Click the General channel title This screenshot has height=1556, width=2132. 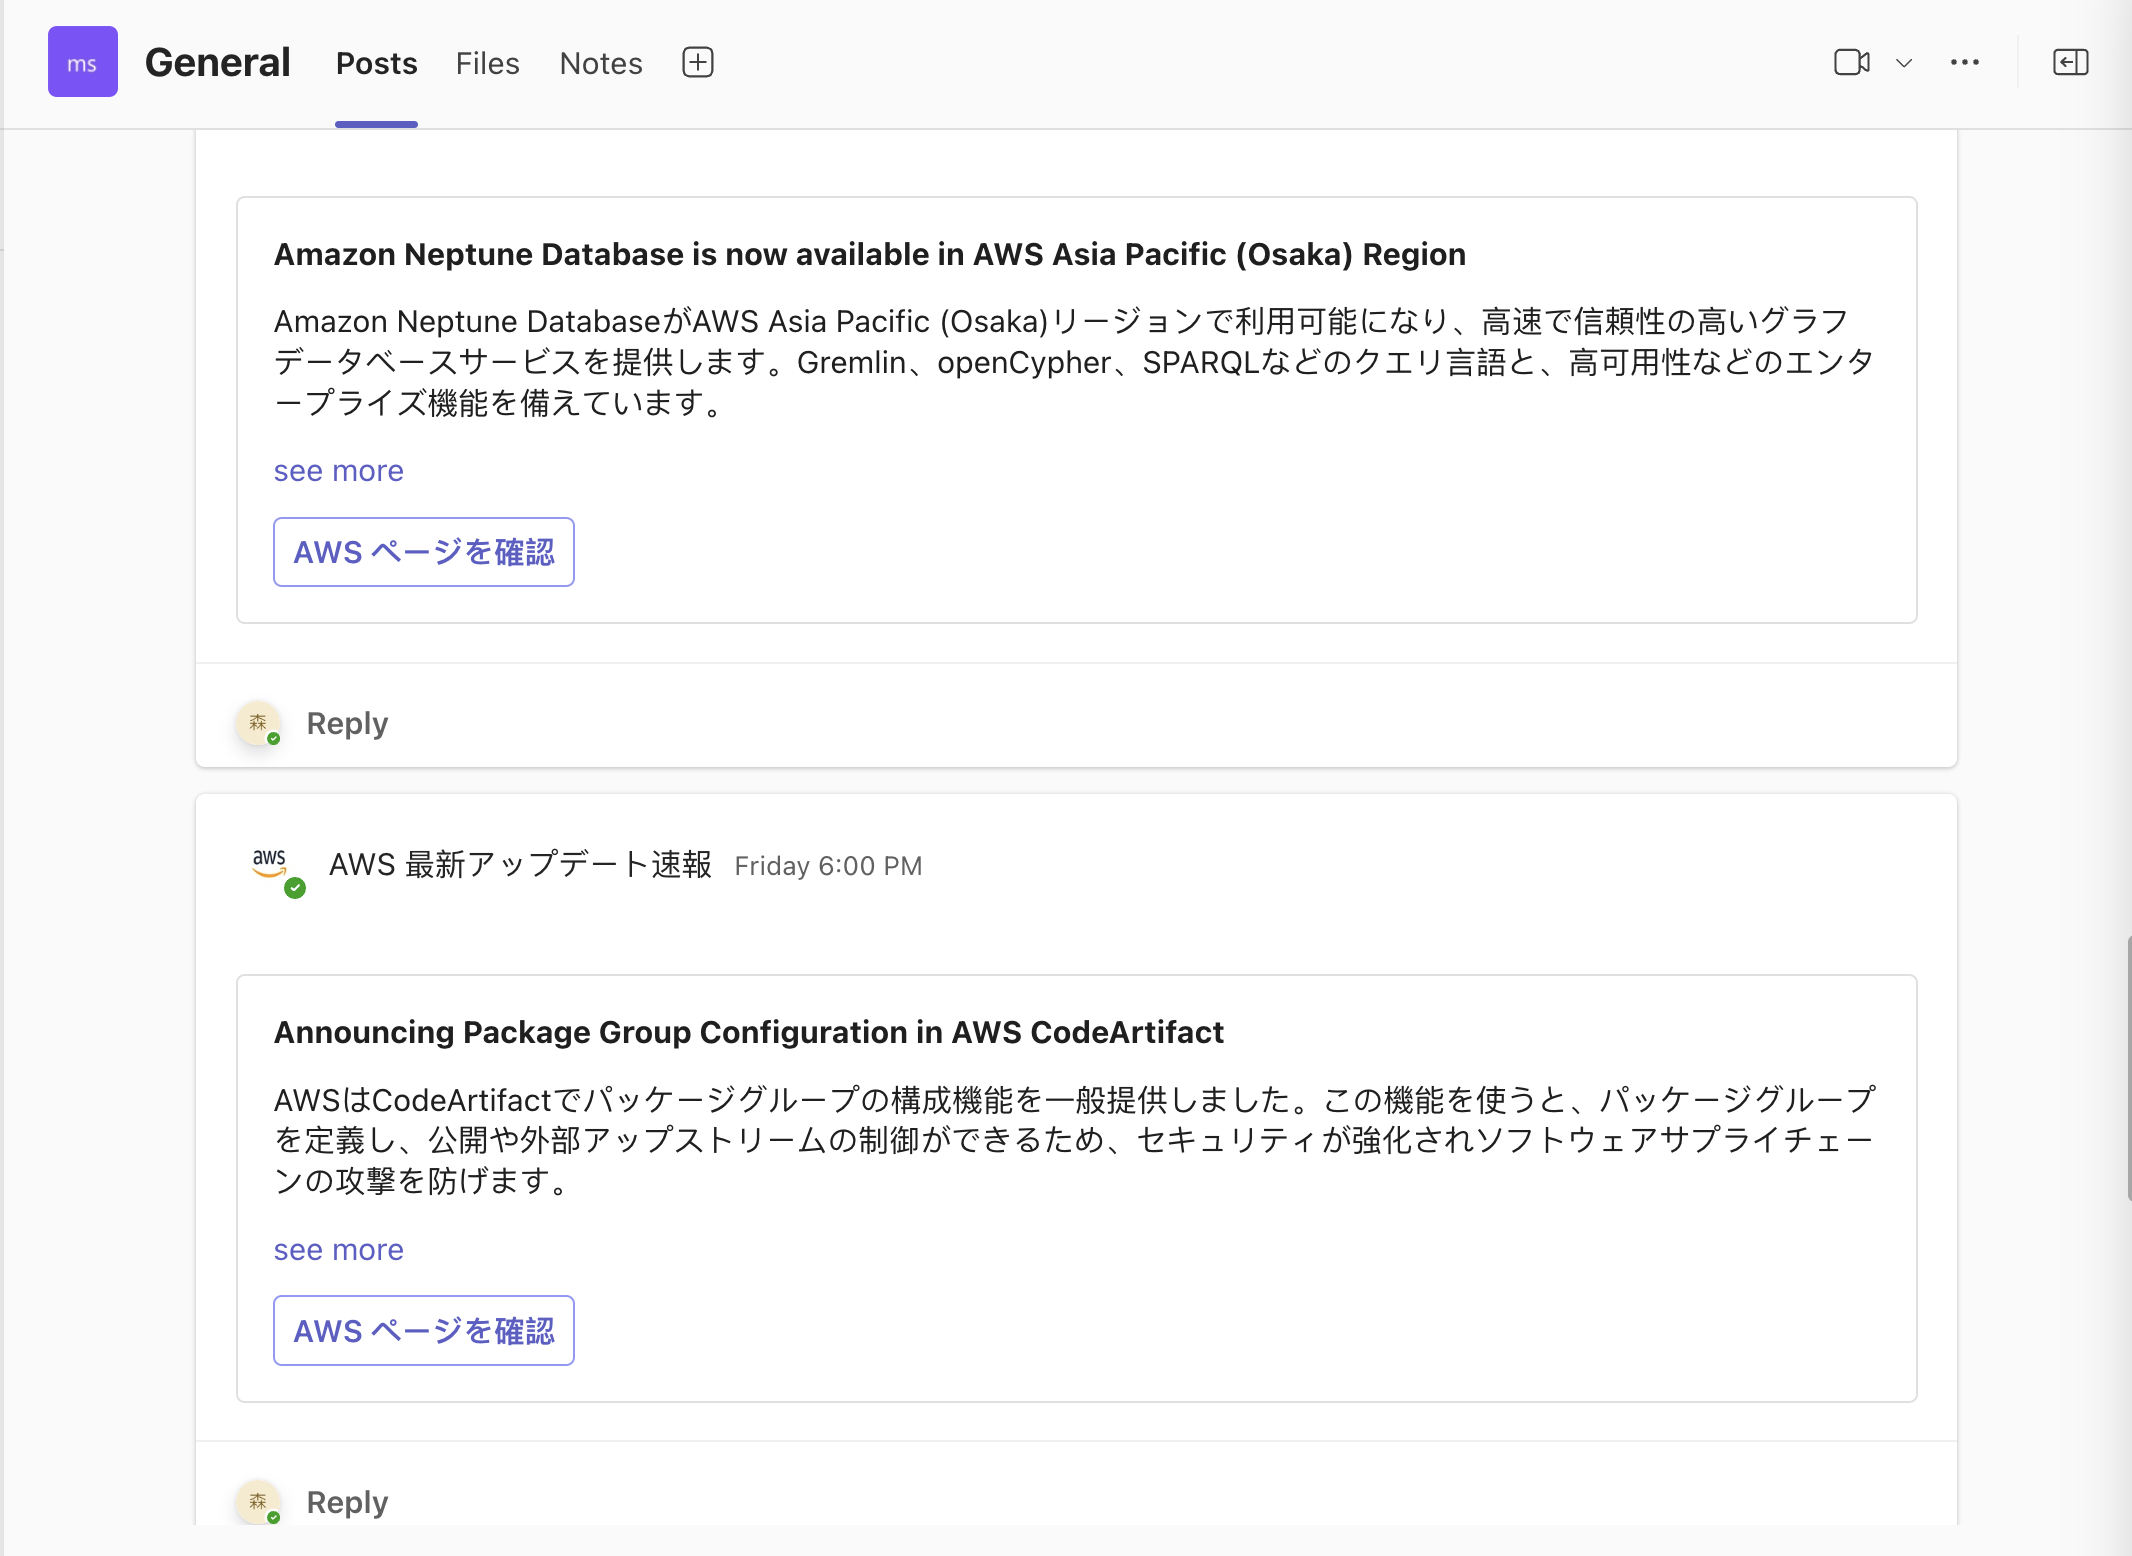point(217,62)
